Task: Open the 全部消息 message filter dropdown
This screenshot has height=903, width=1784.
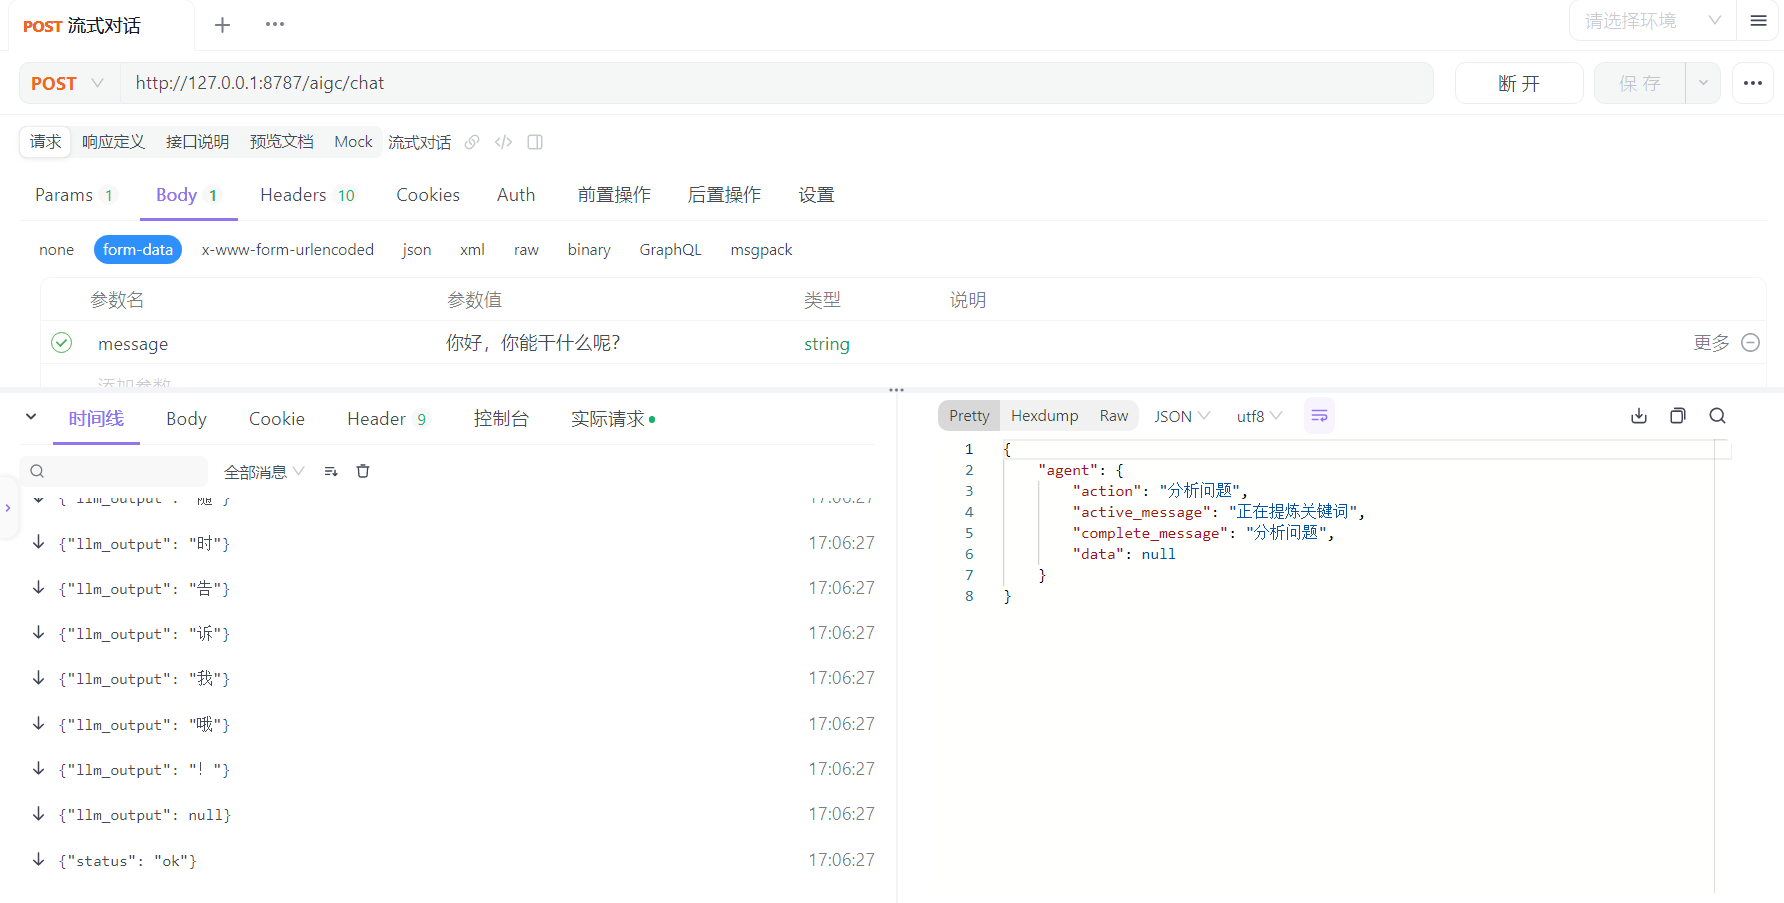Action: (x=264, y=471)
